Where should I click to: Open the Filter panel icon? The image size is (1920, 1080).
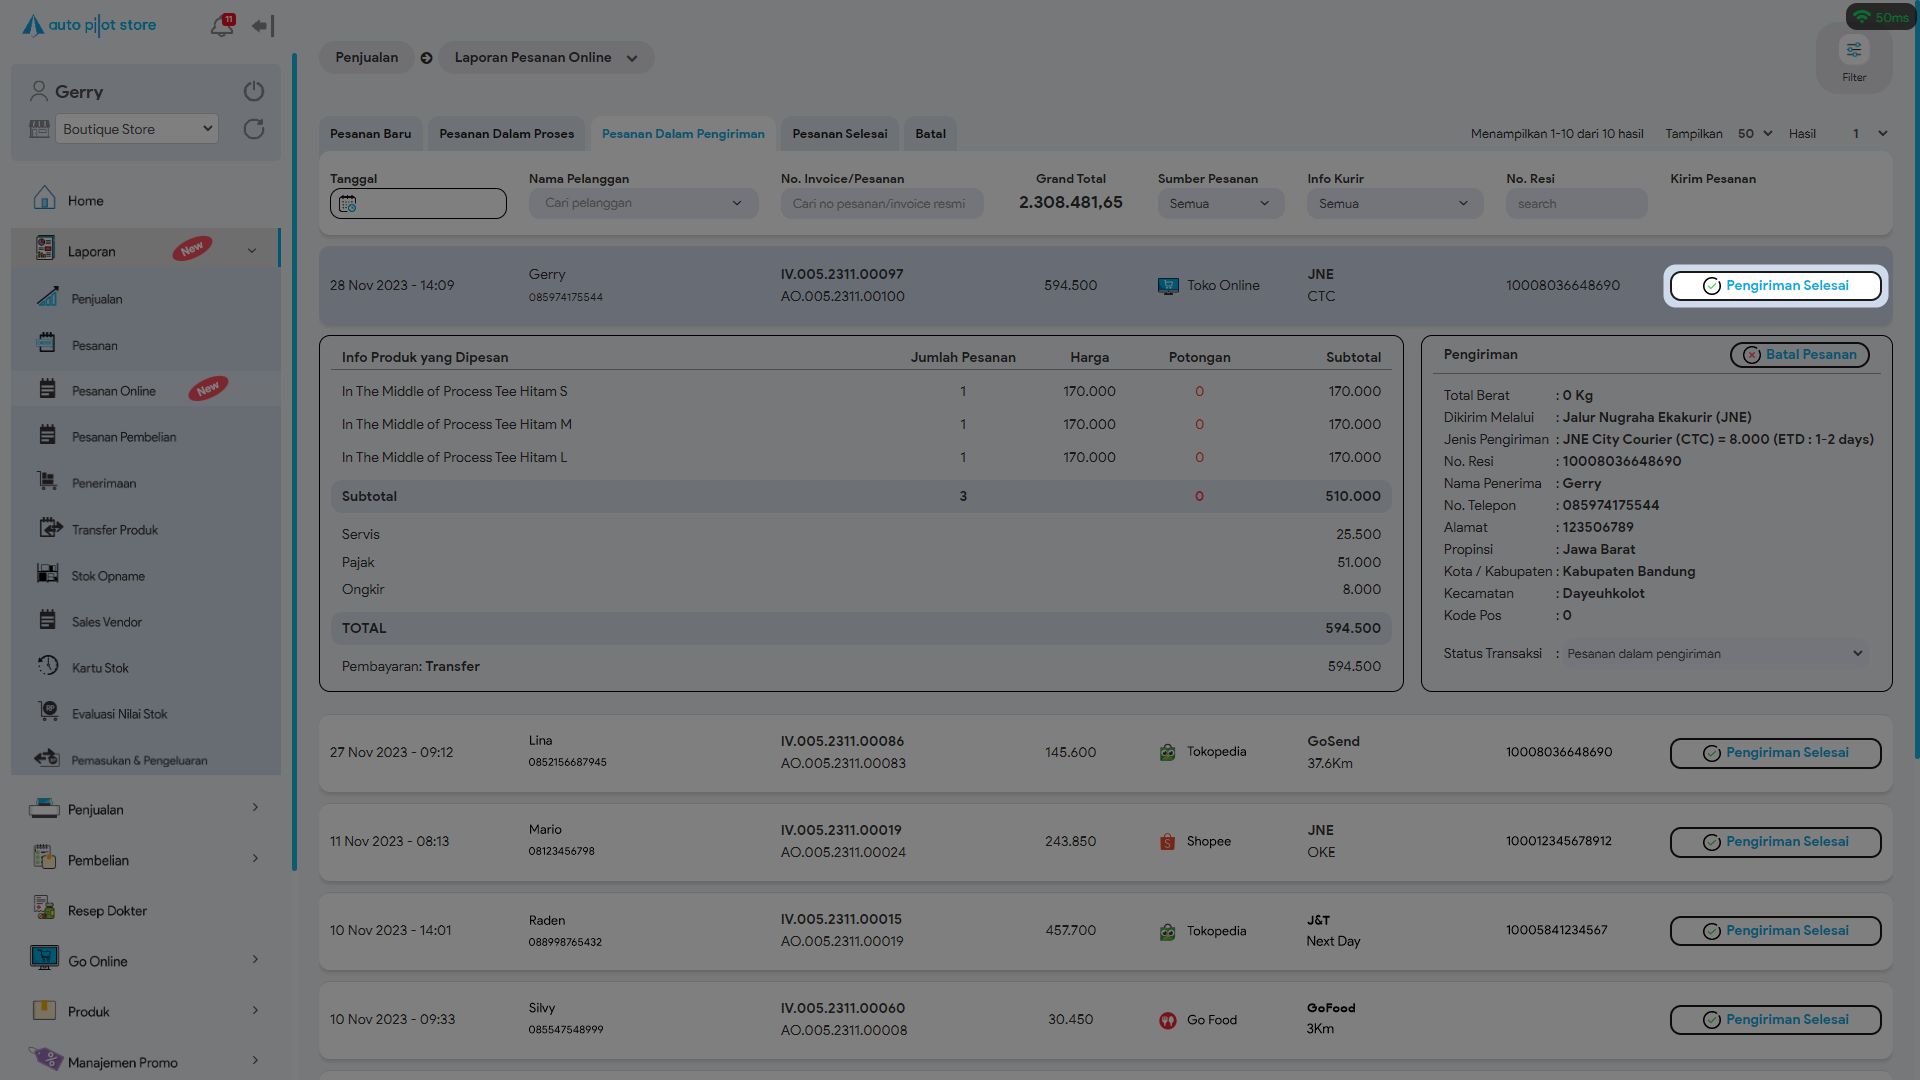point(1853,51)
